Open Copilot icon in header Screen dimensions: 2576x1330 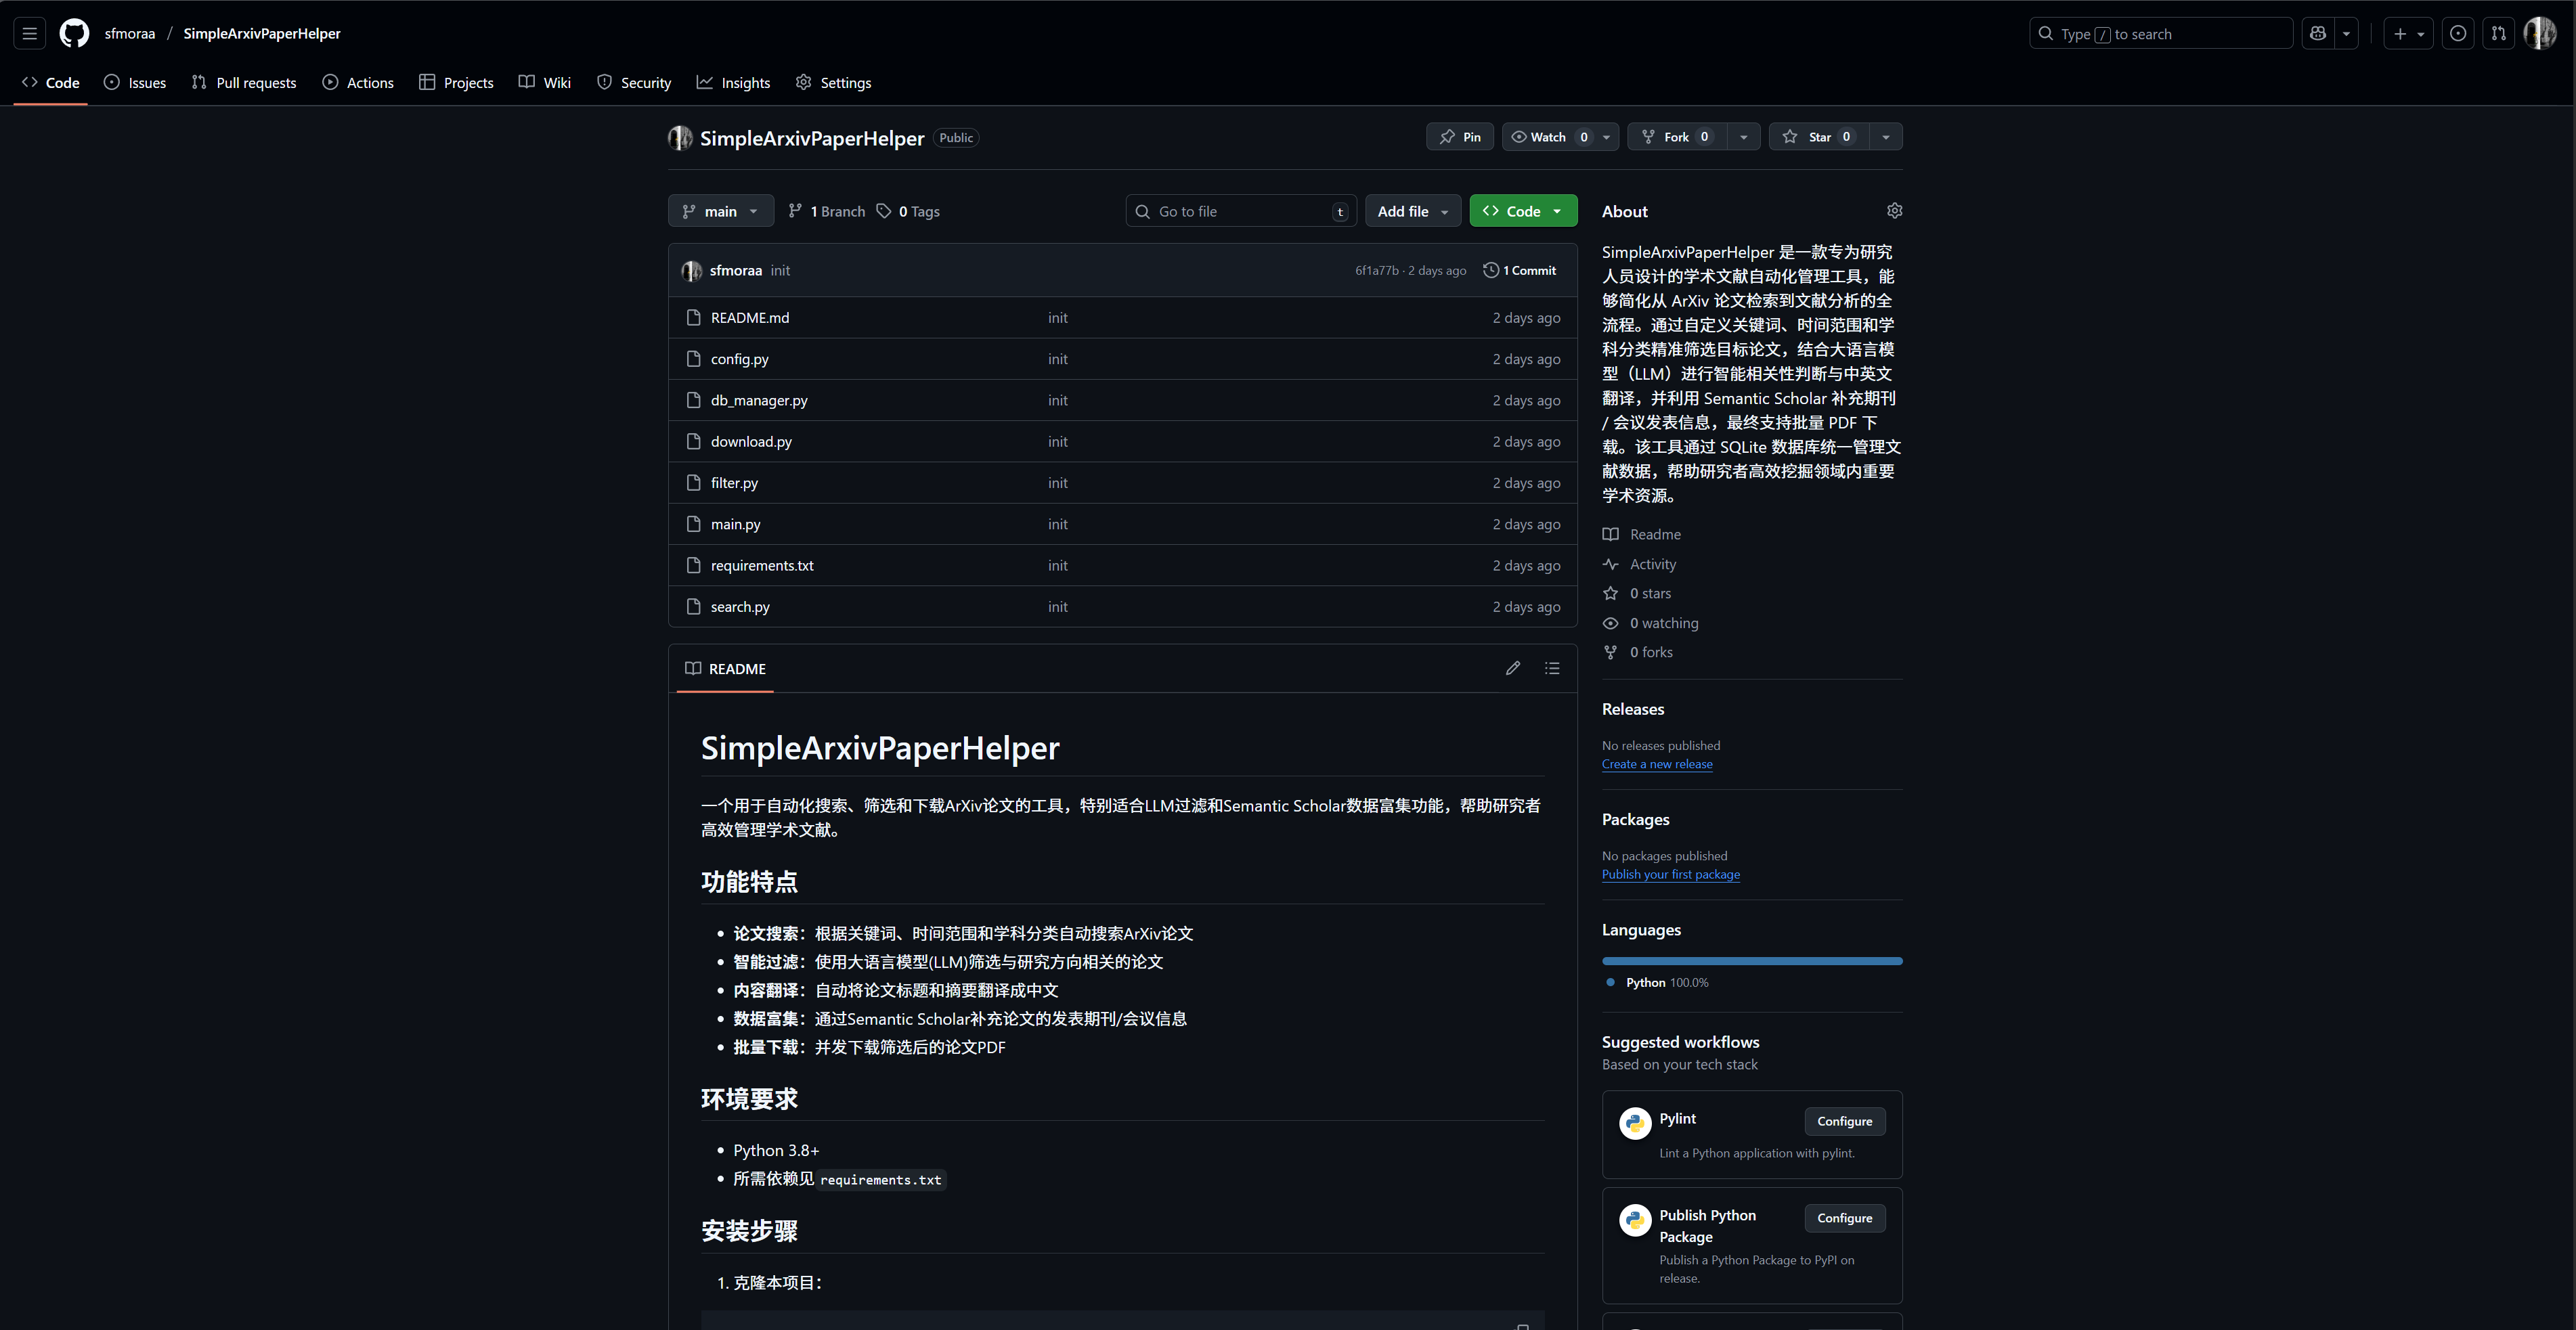point(2318,33)
